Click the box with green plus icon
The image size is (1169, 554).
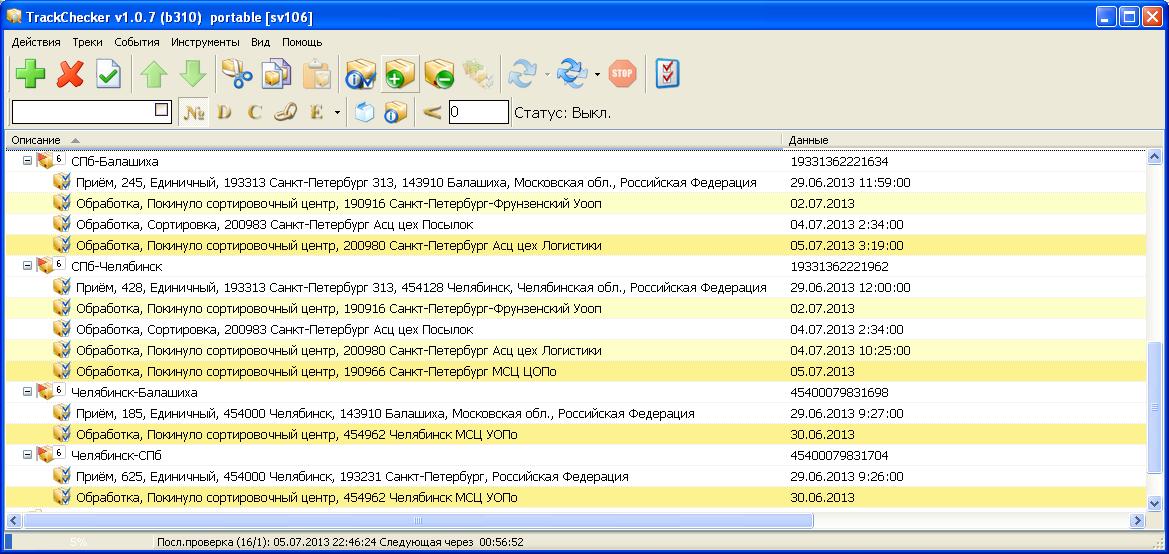tap(399, 74)
